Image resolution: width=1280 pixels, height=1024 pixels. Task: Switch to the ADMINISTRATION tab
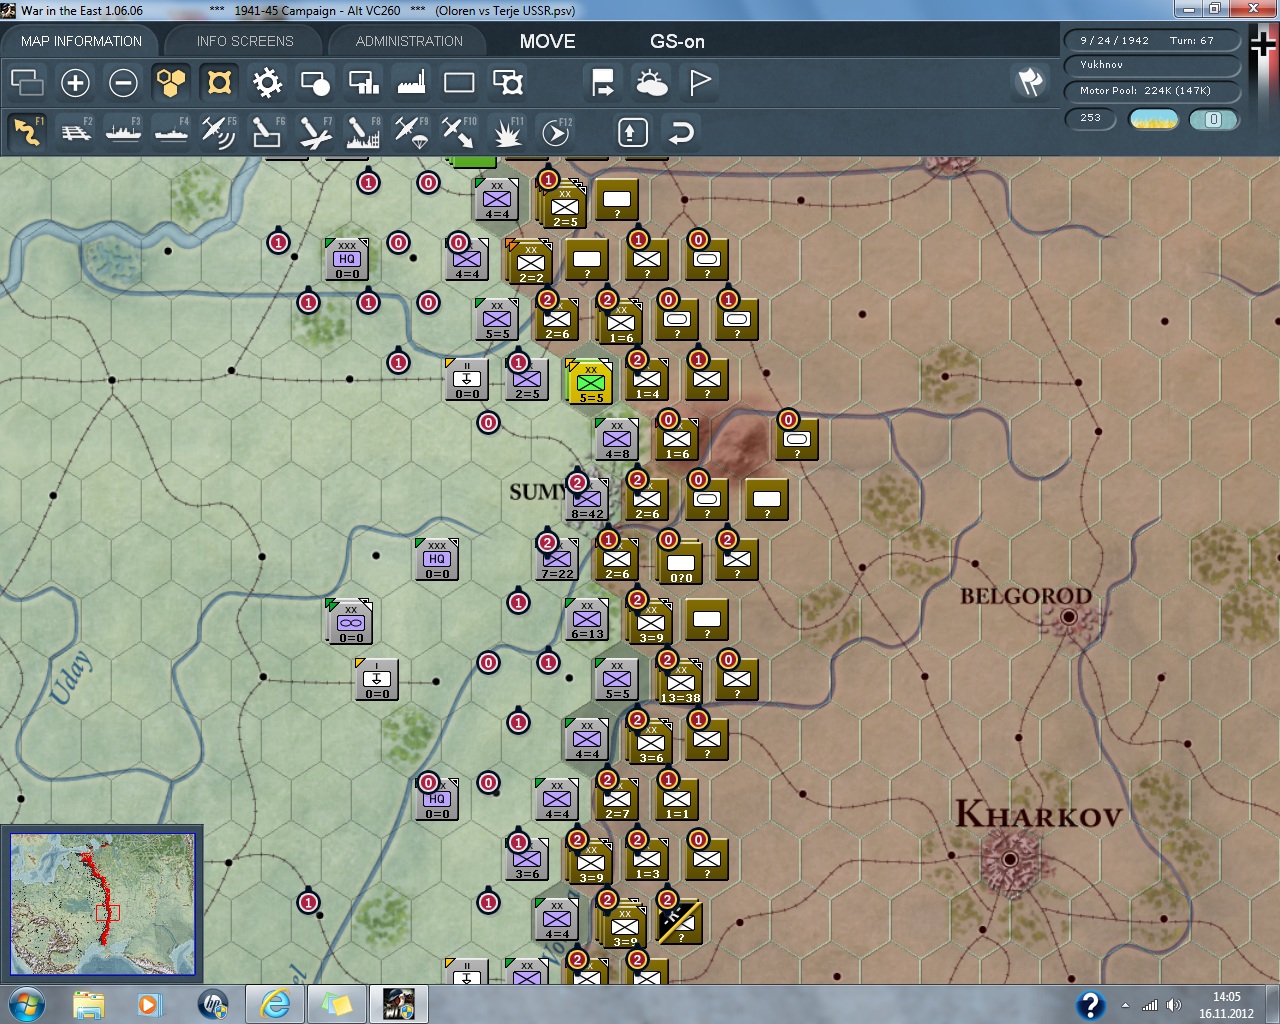[409, 41]
